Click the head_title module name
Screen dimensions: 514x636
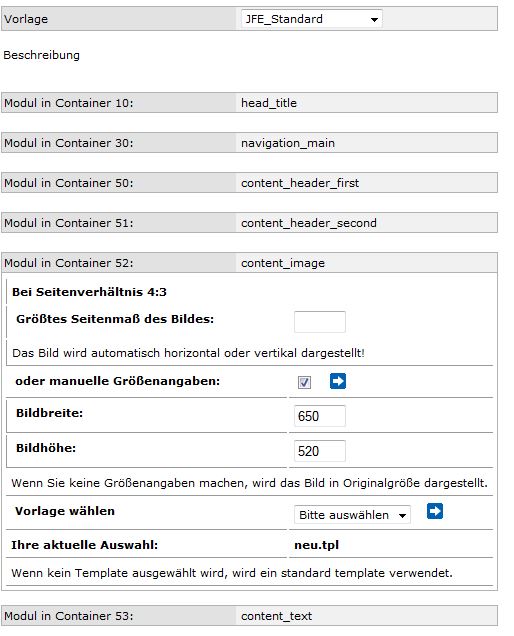[269, 103]
